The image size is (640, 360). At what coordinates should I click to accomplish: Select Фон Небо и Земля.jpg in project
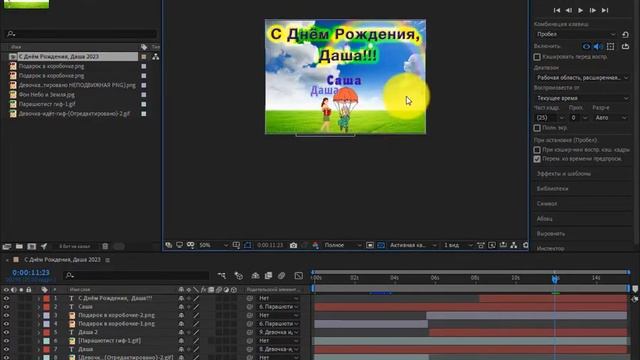(47, 95)
